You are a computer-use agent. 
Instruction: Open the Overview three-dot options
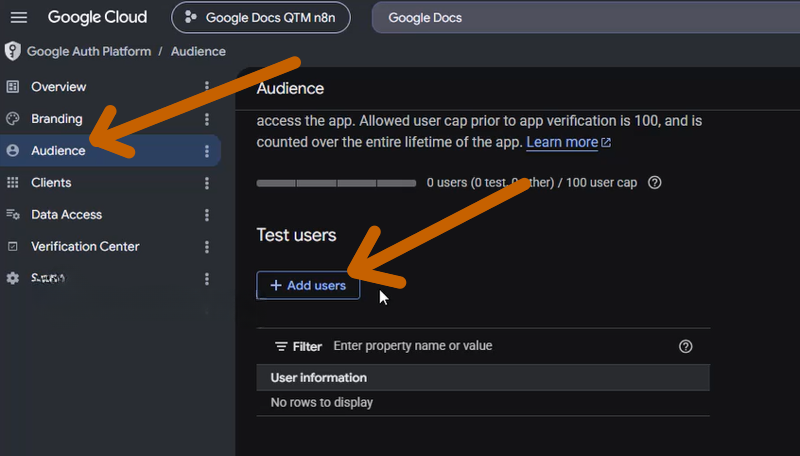tap(207, 87)
